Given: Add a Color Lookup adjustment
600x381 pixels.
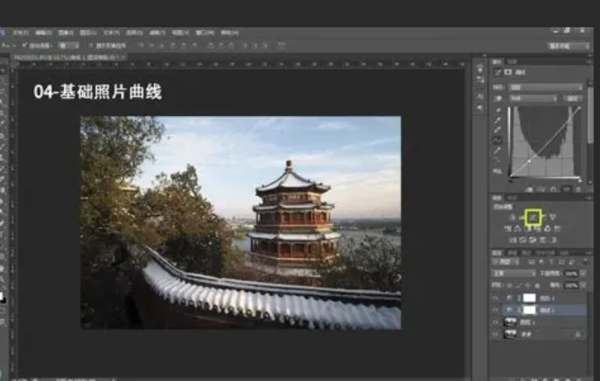Looking at the screenshot, I should 558,229.
